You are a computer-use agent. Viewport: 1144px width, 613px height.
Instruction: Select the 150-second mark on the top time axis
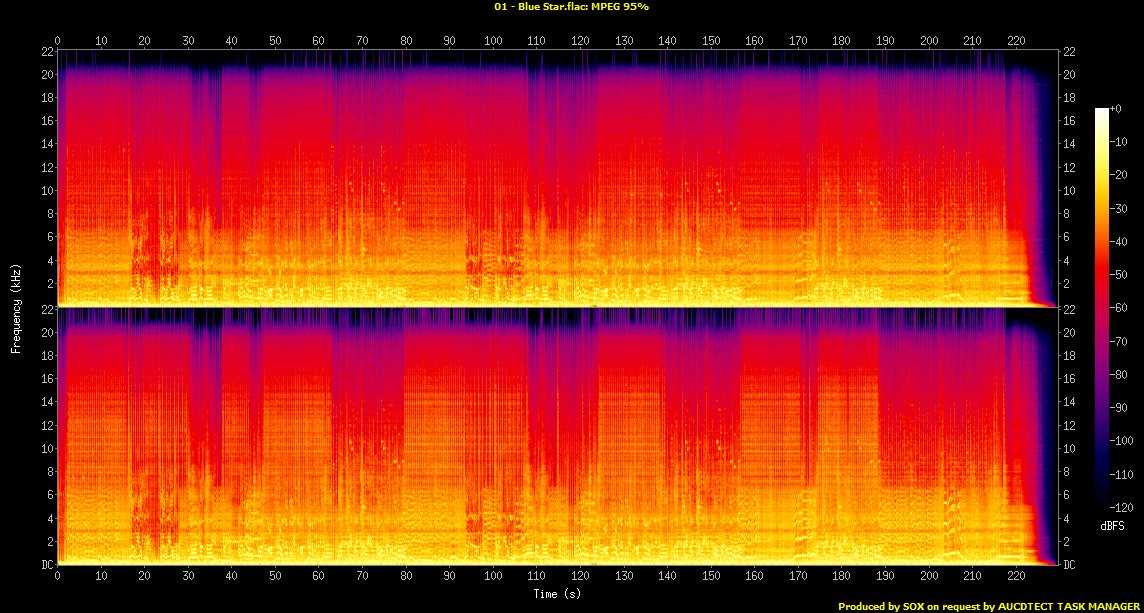[711, 41]
